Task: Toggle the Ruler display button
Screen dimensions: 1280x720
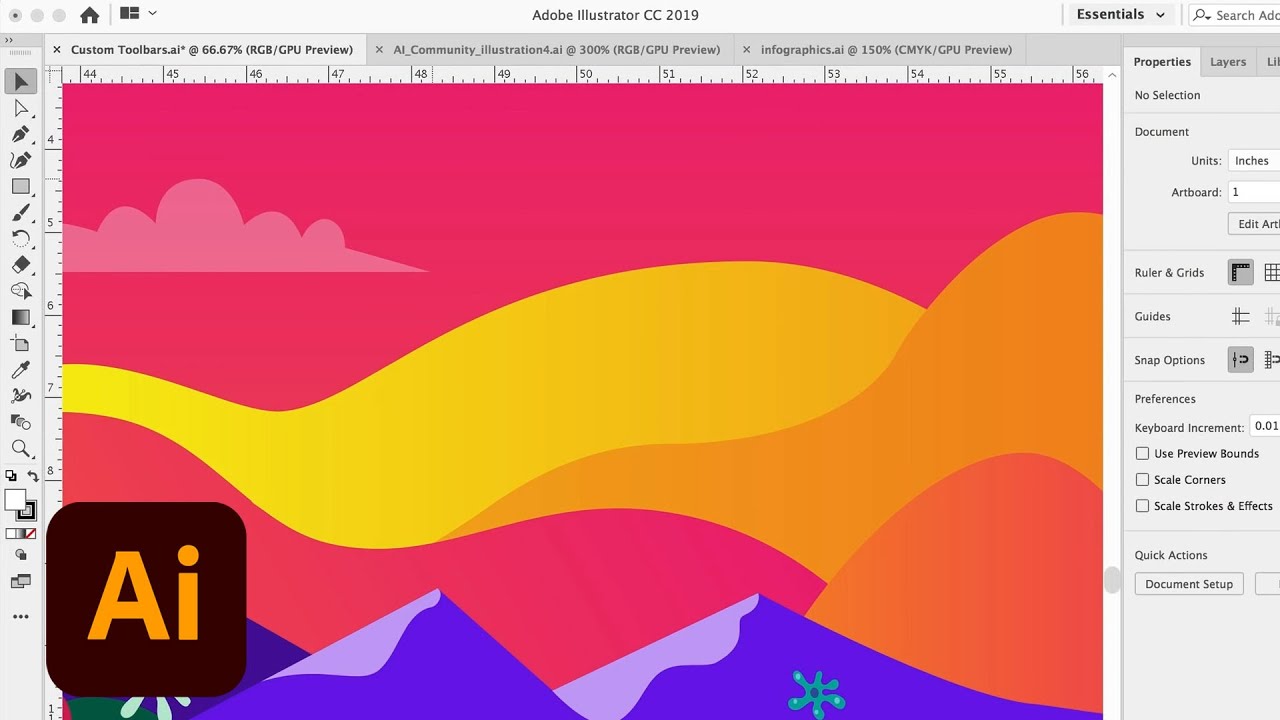Action: (x=1240, y=272)
